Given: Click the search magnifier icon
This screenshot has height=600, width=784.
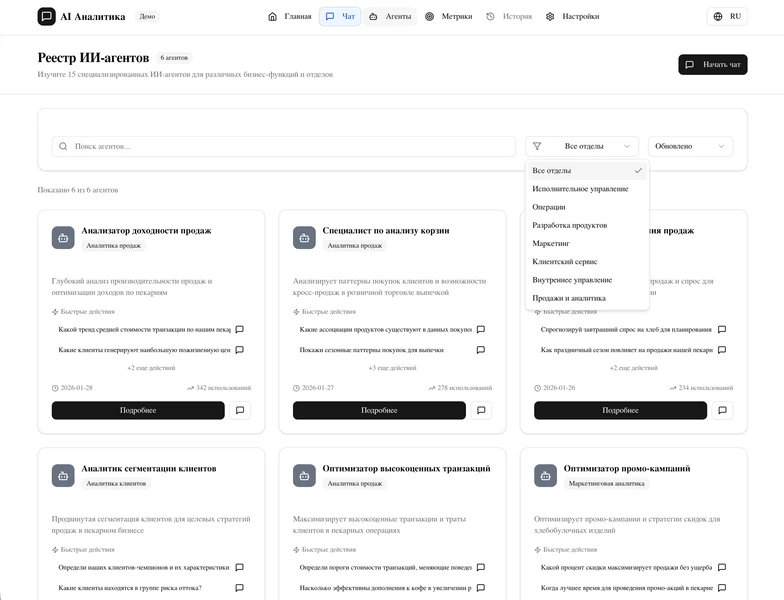Looking at the screenshot, I should pos(63,146).
